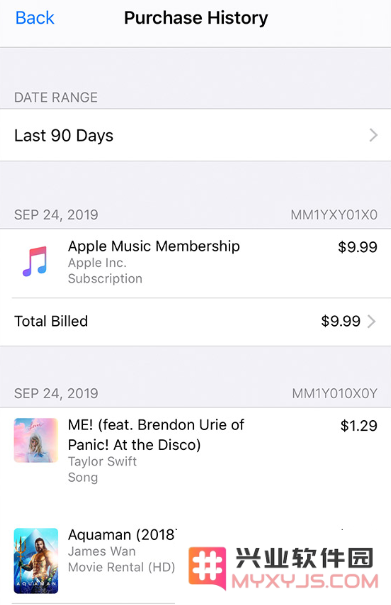Select the $9.99 Apple Music price
The height and width of the screenshot is (605, 391).
point(357,247)
